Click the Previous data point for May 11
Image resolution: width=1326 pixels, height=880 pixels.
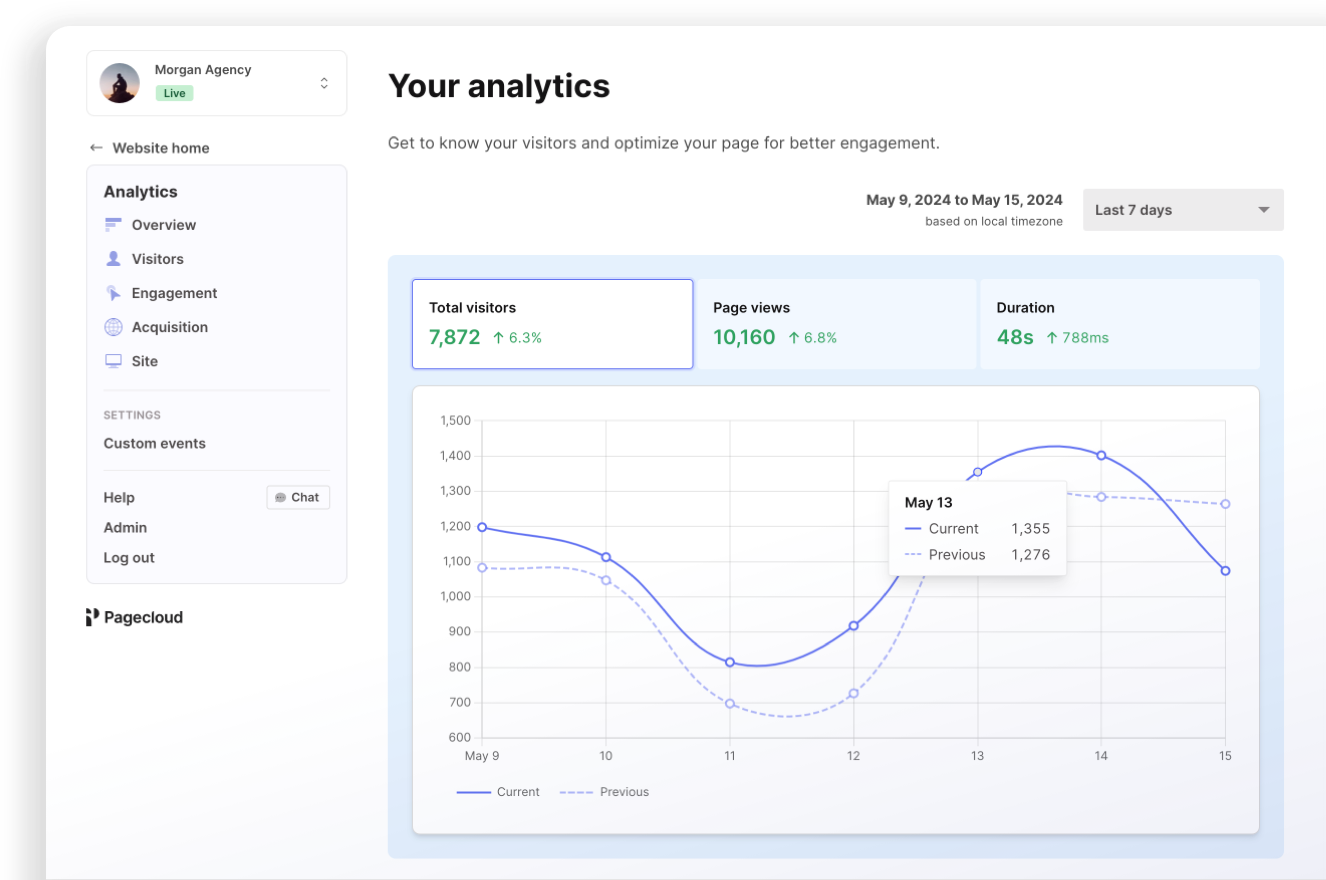[x=730, y=704]
